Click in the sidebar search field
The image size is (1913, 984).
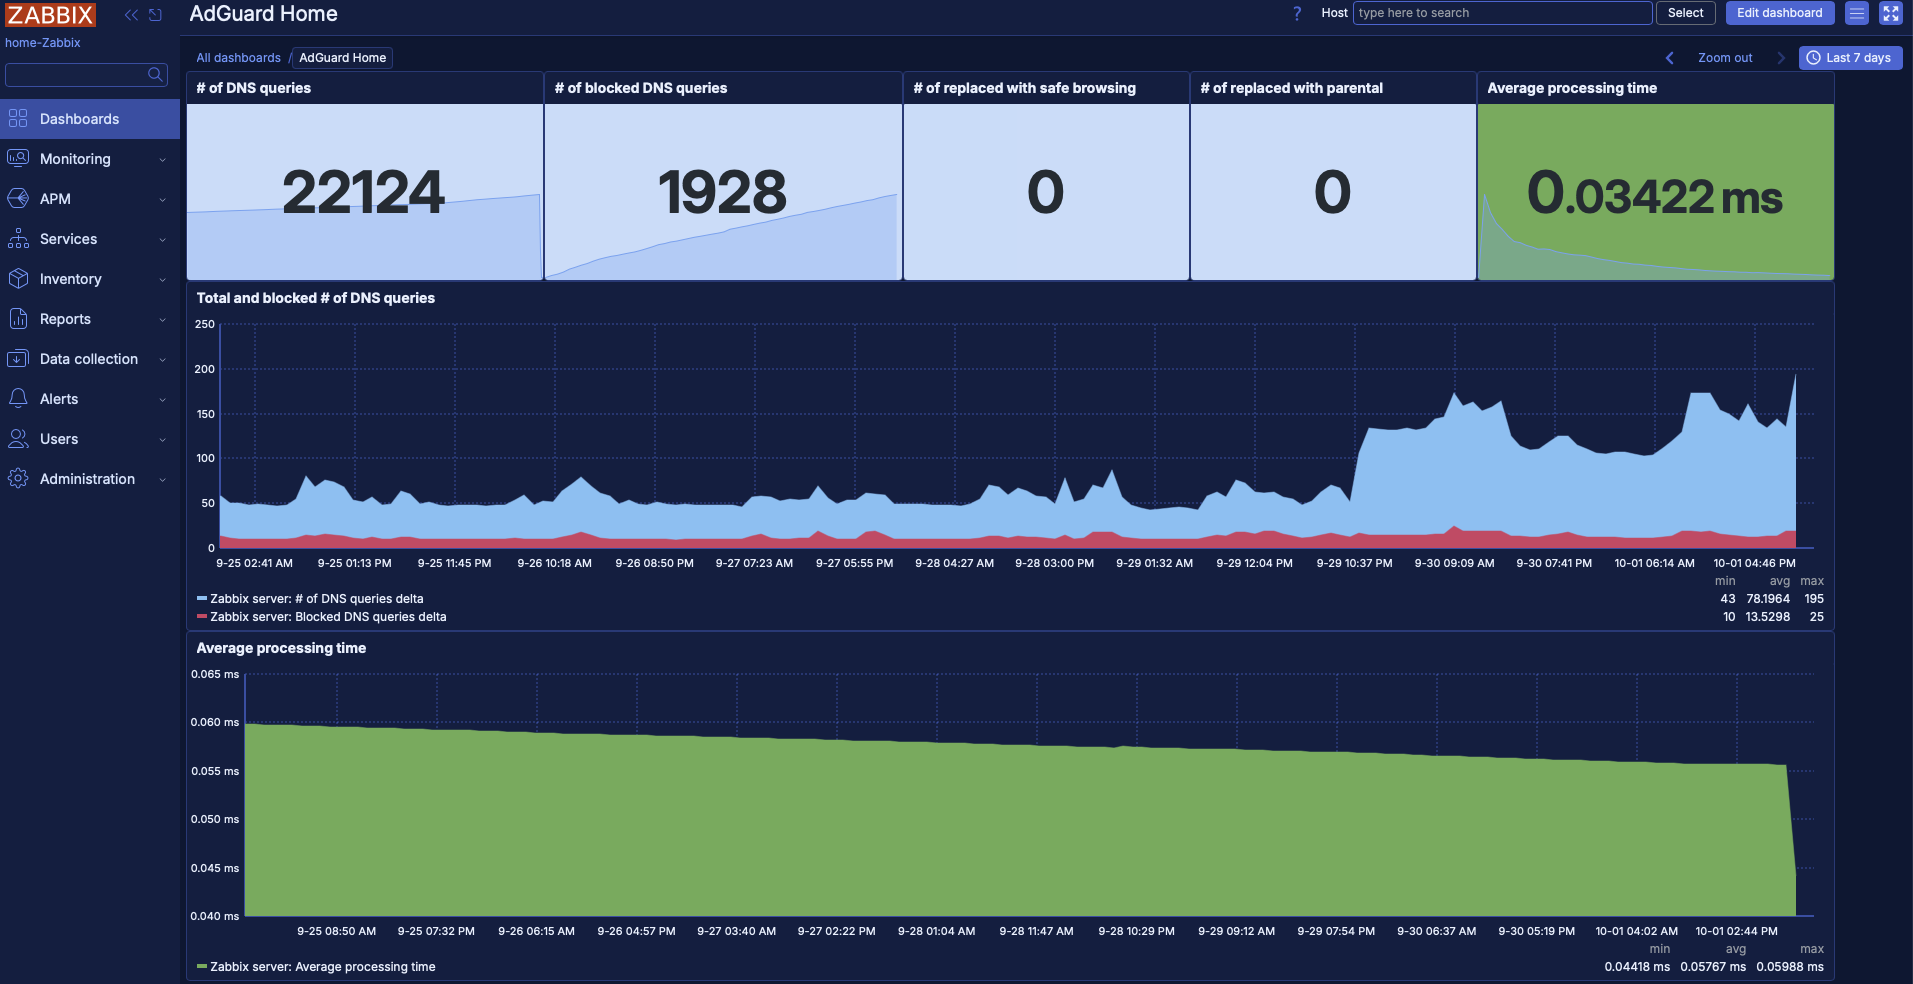click(86, 74)
